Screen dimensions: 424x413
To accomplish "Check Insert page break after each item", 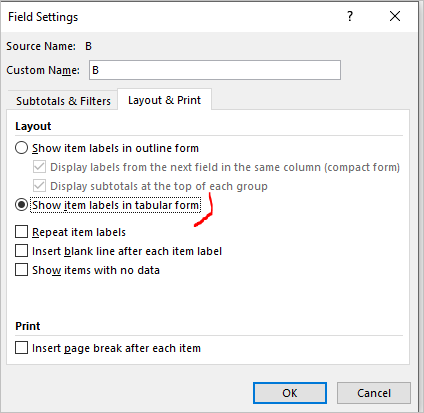I will tap(21, 348).
